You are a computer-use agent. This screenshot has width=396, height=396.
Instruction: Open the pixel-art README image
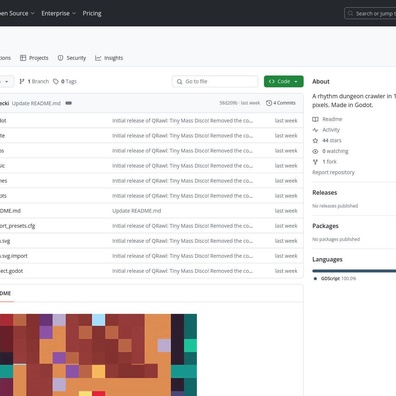(x=98, y=355)
